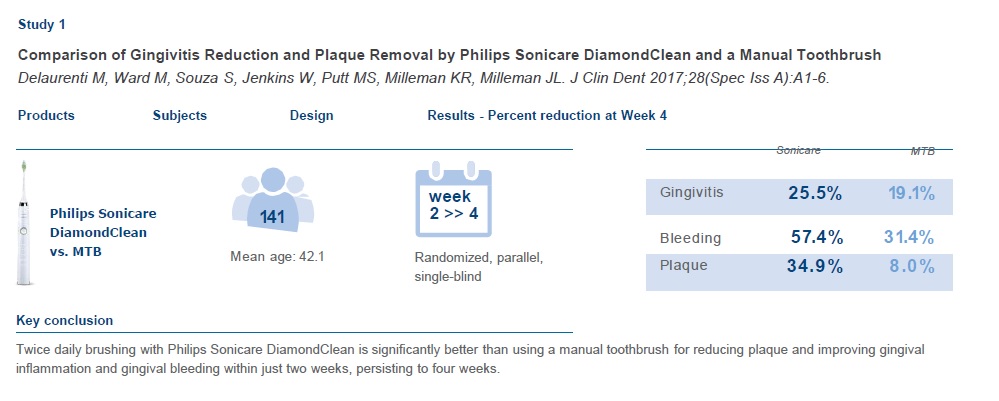Click the Philips Sonicare DiamondClean vs. MTB label

[x=103, y=232]
